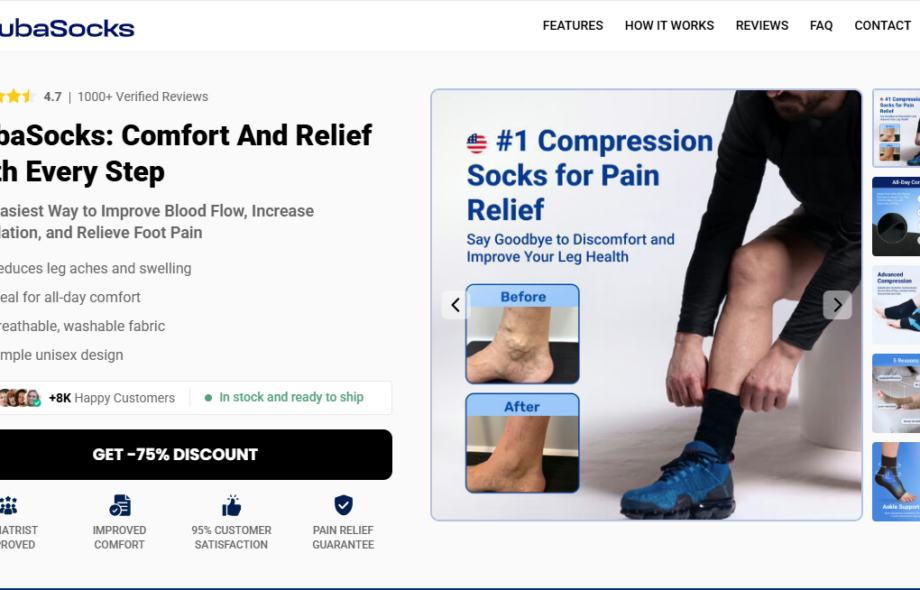
Task: Select the All-Day Comfort thumbnail
Action: 896,216
